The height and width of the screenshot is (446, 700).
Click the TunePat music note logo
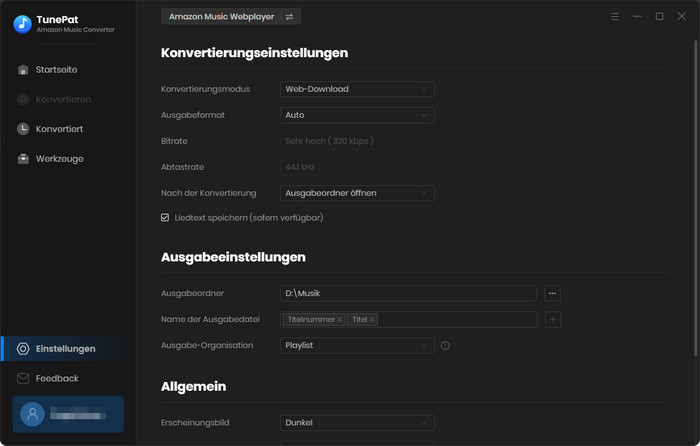point(22,24)
